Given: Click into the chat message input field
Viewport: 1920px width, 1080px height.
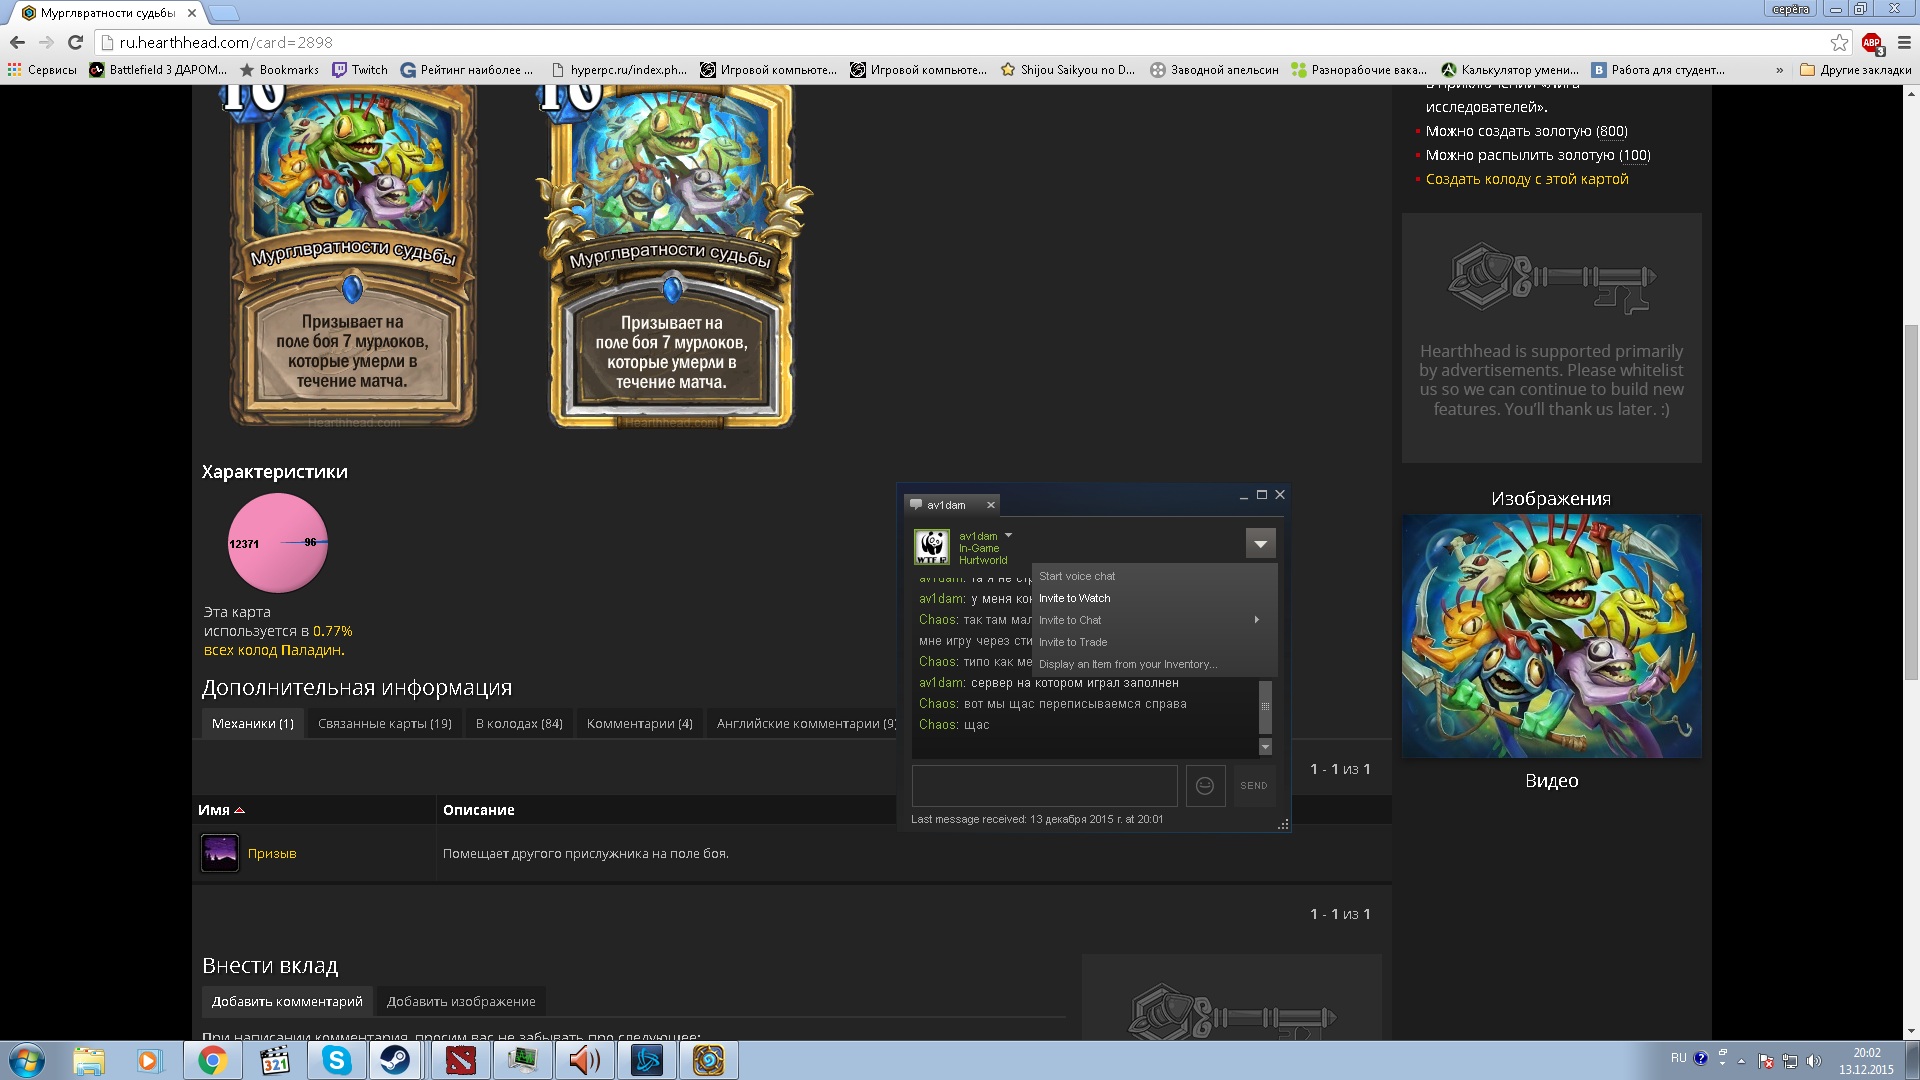Looking at the screenshot, I should coord(1044,786).
